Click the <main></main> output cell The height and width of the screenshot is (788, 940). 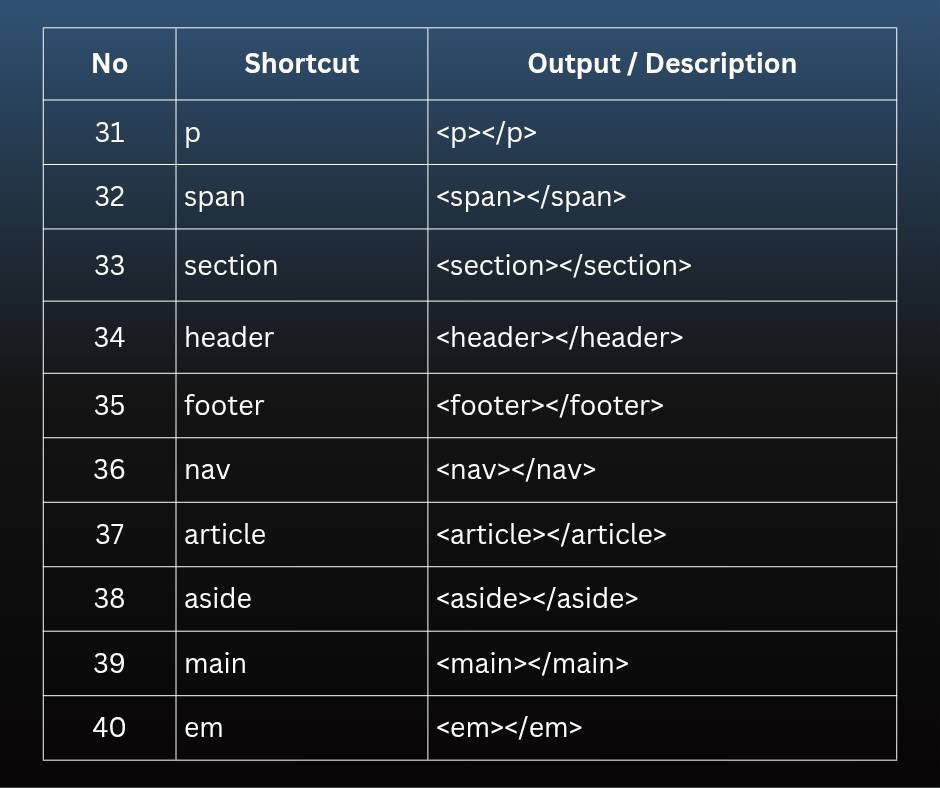(x=662, y=663)
